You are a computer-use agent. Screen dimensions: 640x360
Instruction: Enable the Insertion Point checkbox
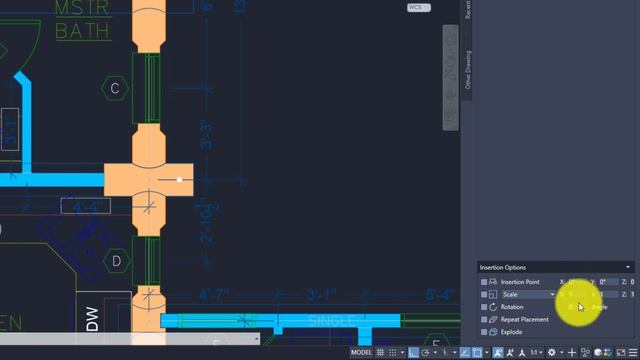click(x=484, y=282)
